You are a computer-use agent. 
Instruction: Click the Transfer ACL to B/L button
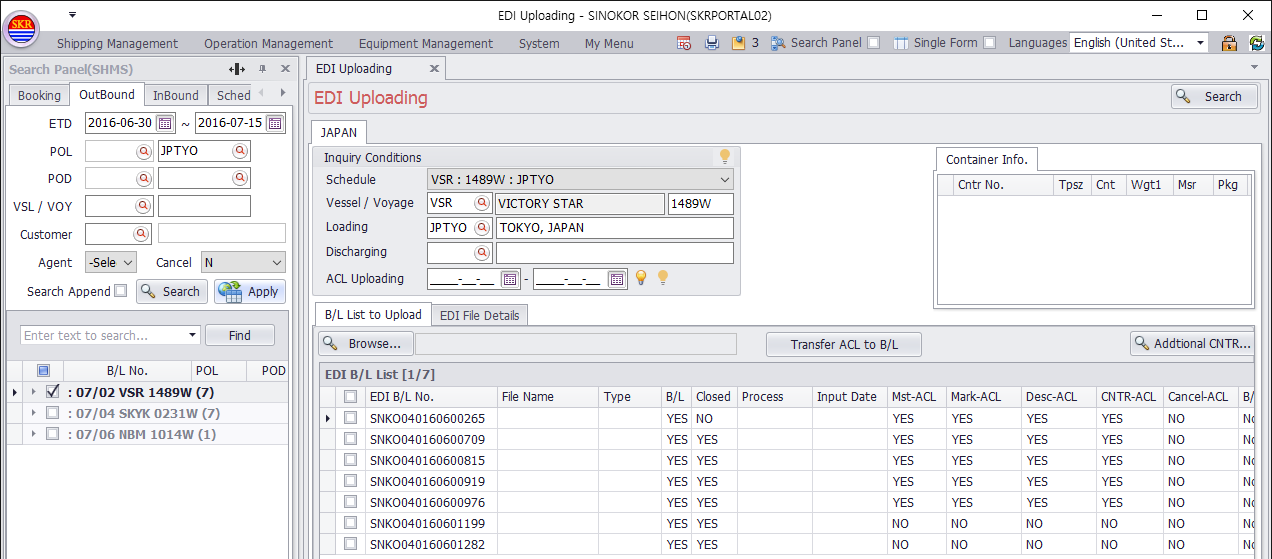(x=844, y=344)
